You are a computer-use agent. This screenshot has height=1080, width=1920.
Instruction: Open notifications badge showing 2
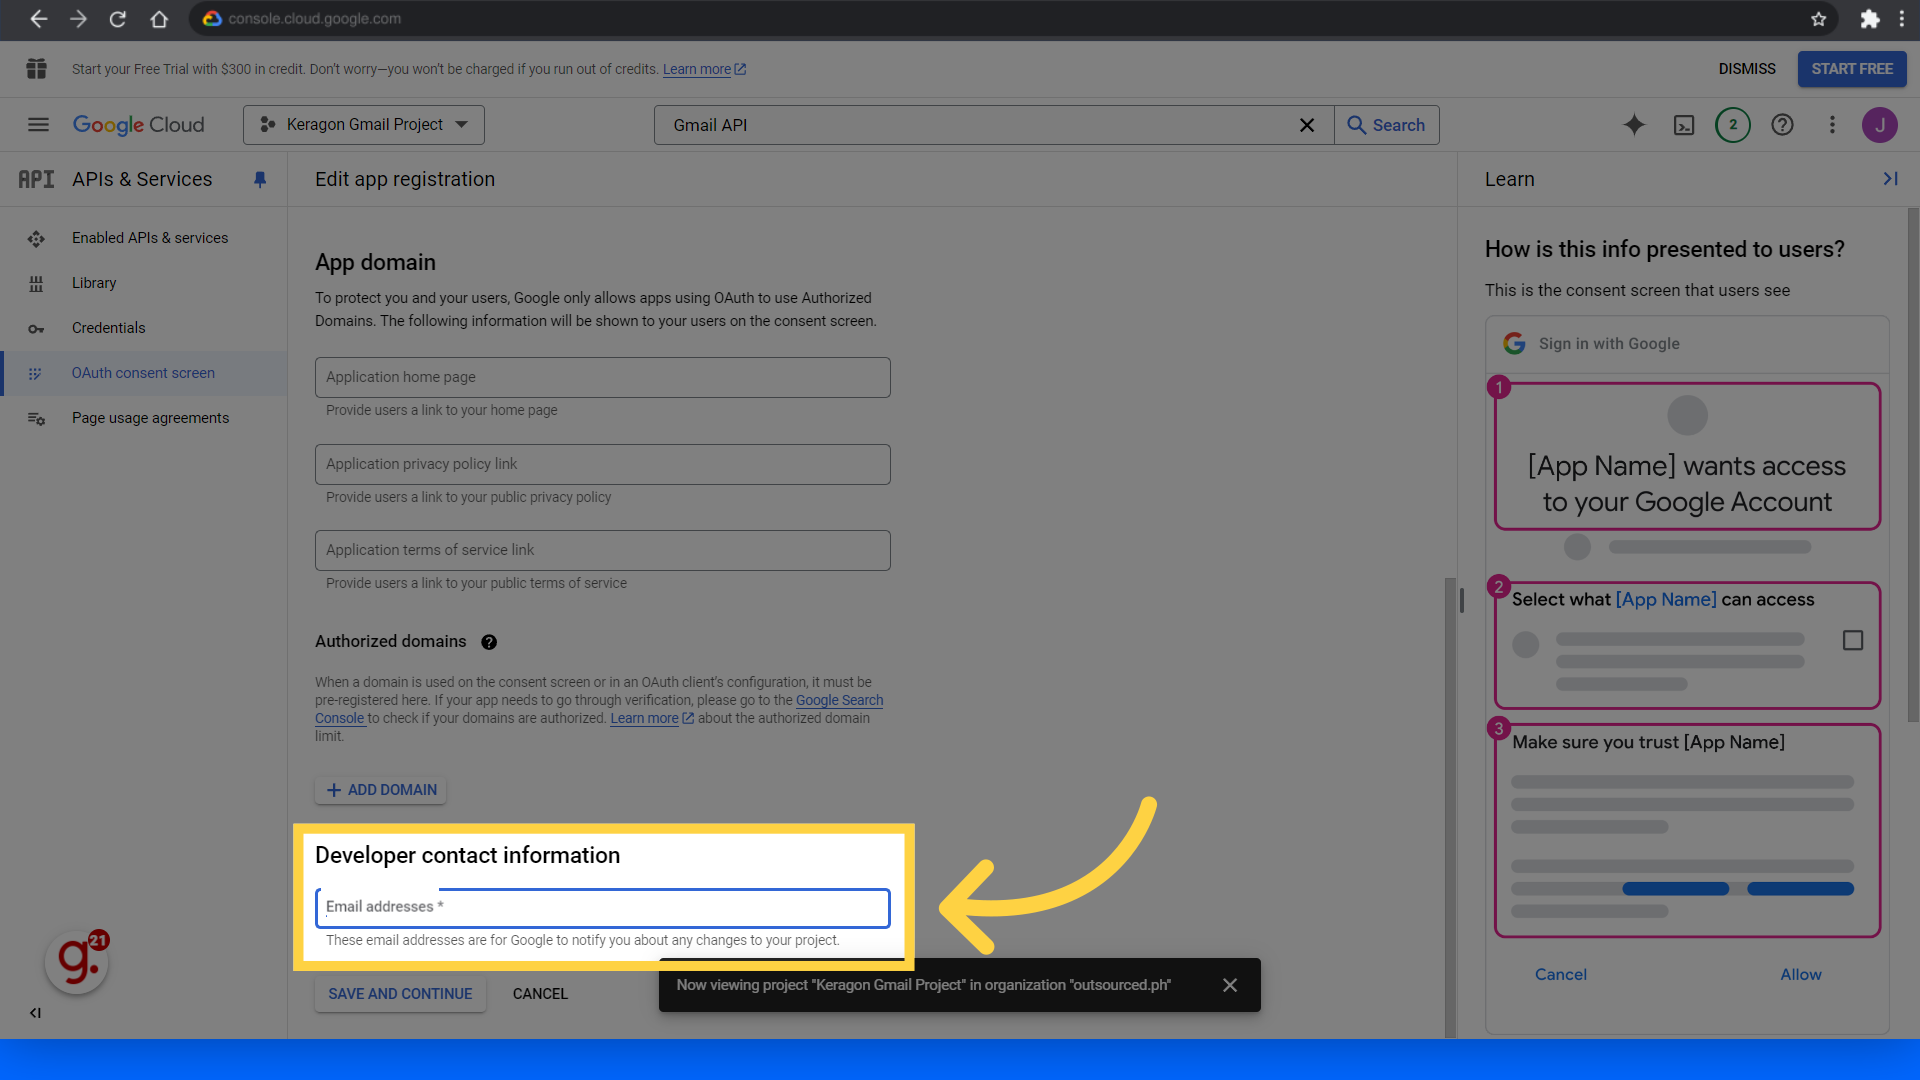point(1733,125)
